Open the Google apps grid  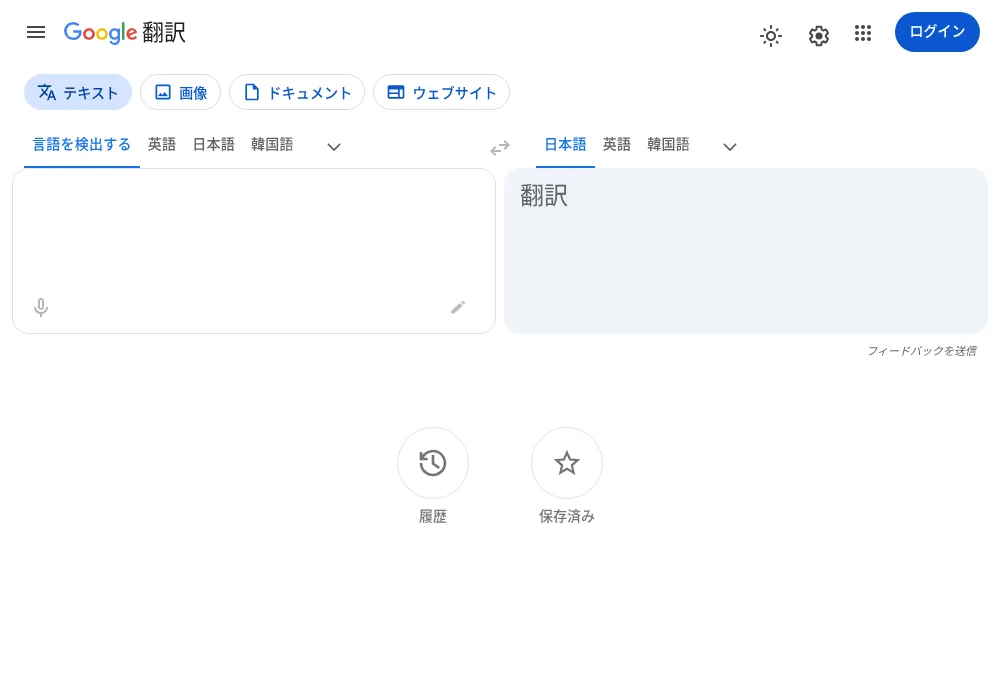(x=862, y=33)
